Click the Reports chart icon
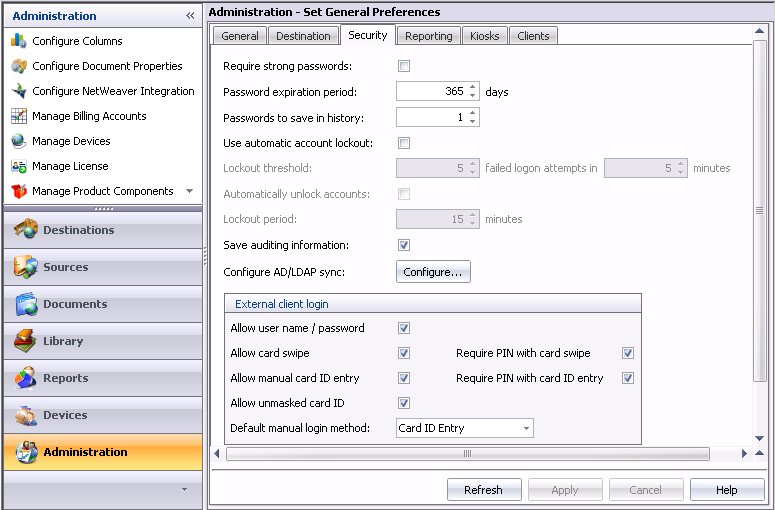The height and width of the screenshot is (510, 775). coord(26,378)
